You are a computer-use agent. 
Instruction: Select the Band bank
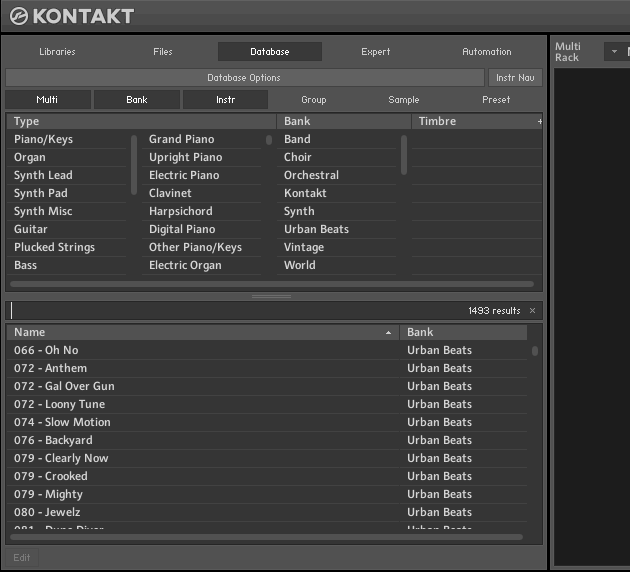(x=337, y=139)
